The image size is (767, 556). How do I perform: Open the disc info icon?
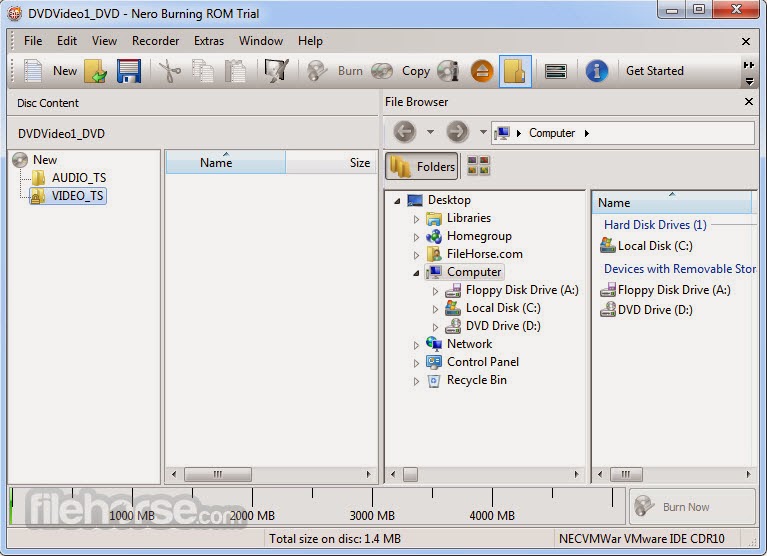pyautogui.click(x=448, y=71)
